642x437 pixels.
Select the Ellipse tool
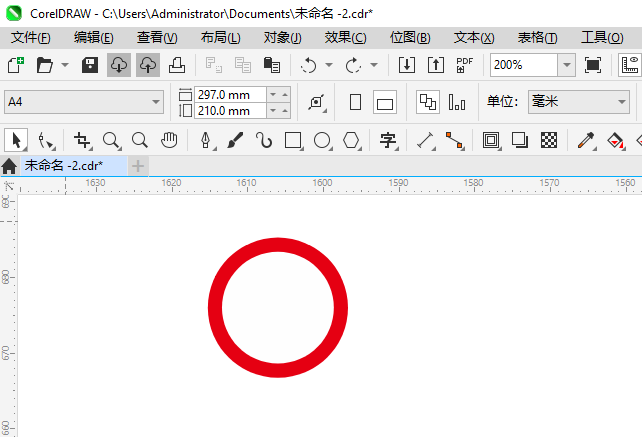(322, 140)
